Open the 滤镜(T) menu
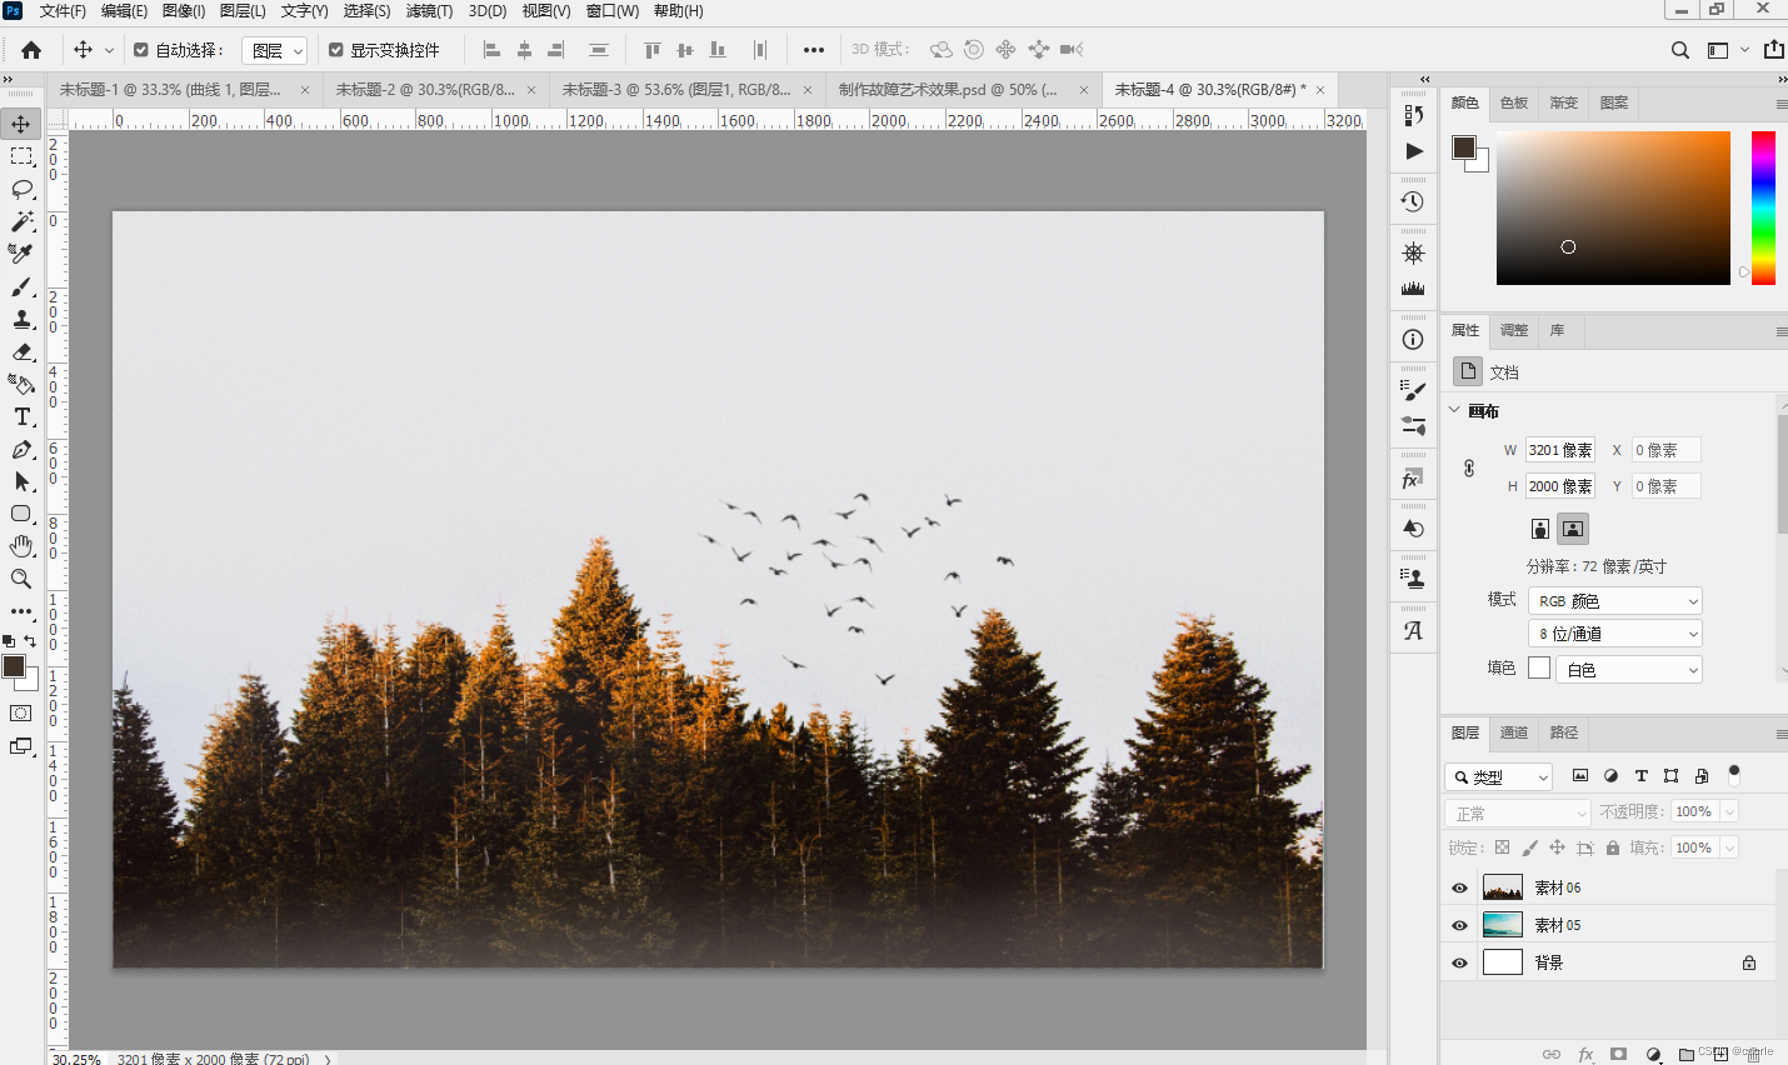Screen dimensions: 1788x1065 tap(429, 11)
